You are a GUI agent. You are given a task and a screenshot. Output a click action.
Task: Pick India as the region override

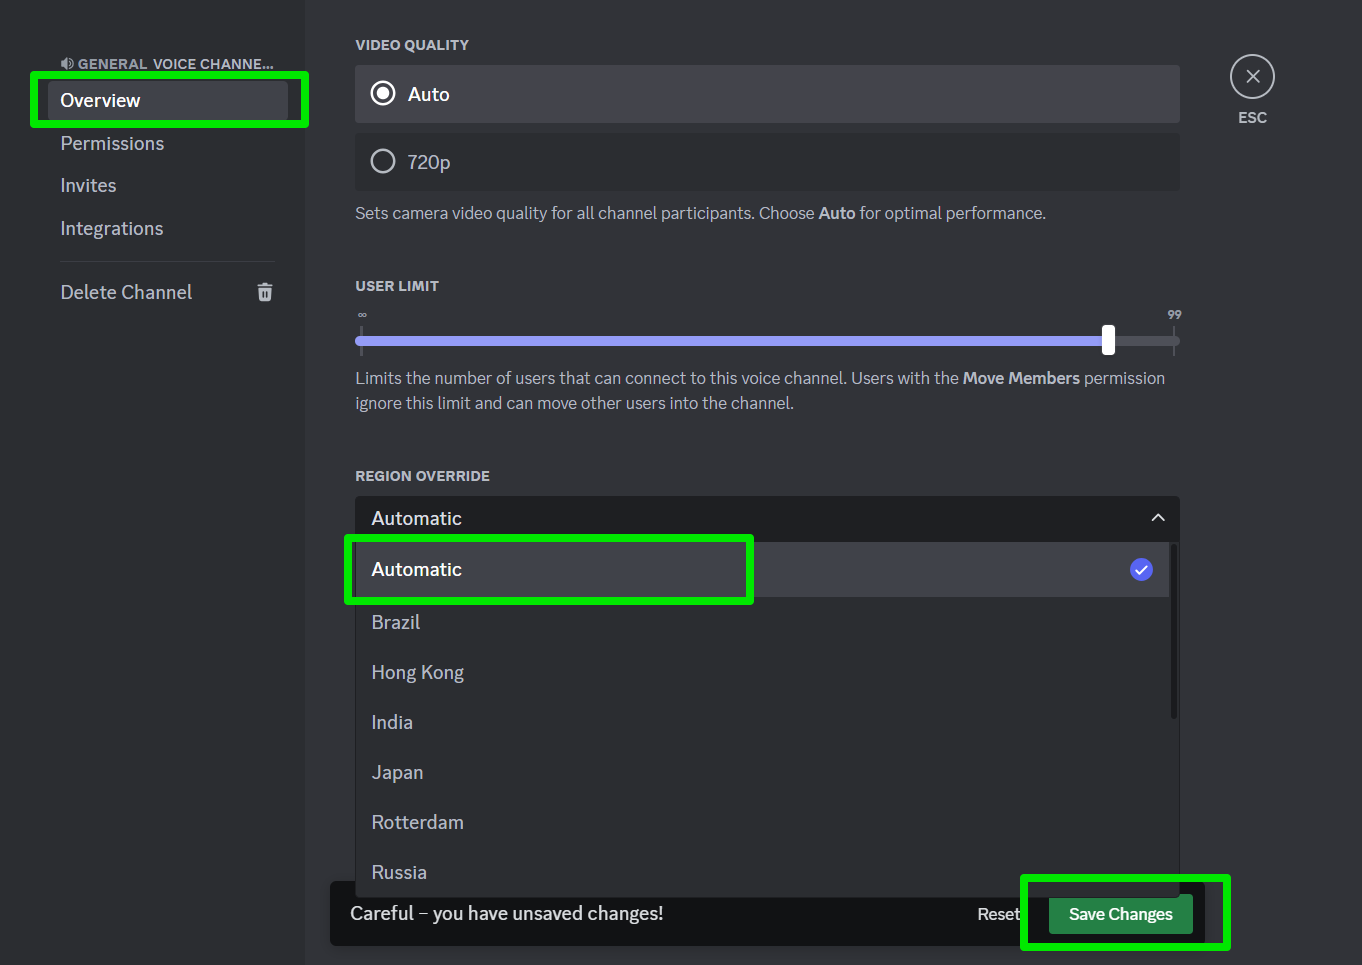(392, 722)
